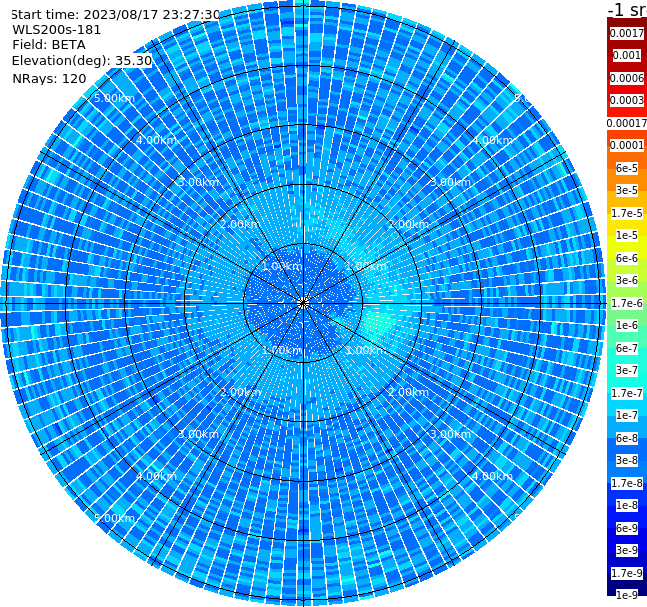Select the northwest 2.00km range label

[240, 224]
